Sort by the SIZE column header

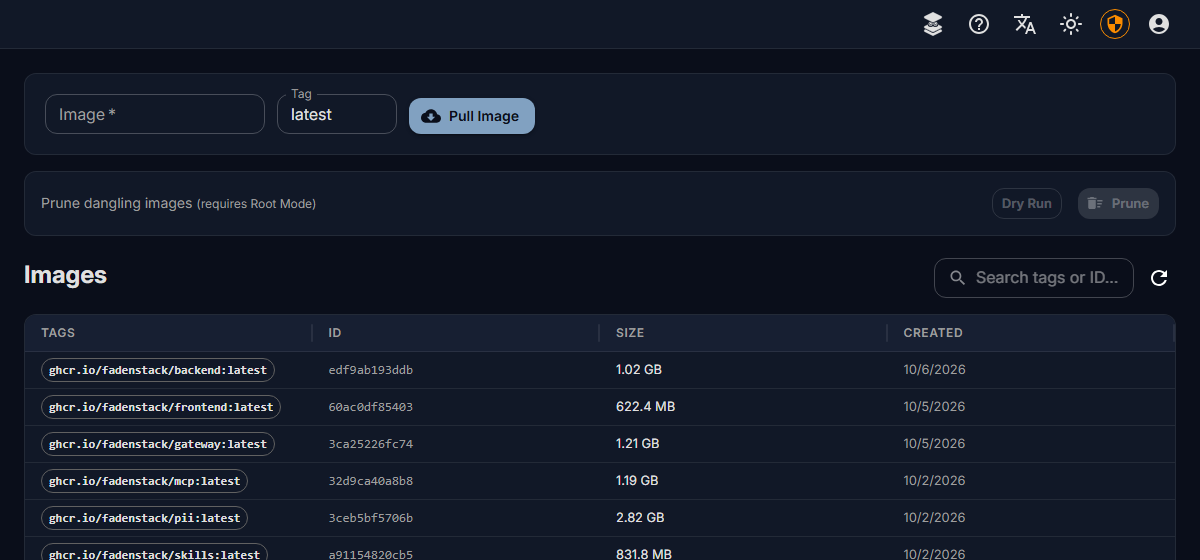tap(630, 333)
